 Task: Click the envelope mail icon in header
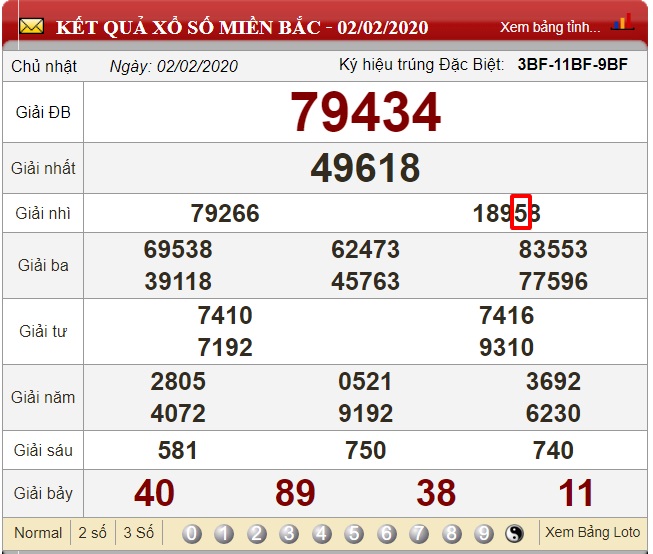(32, 25)
